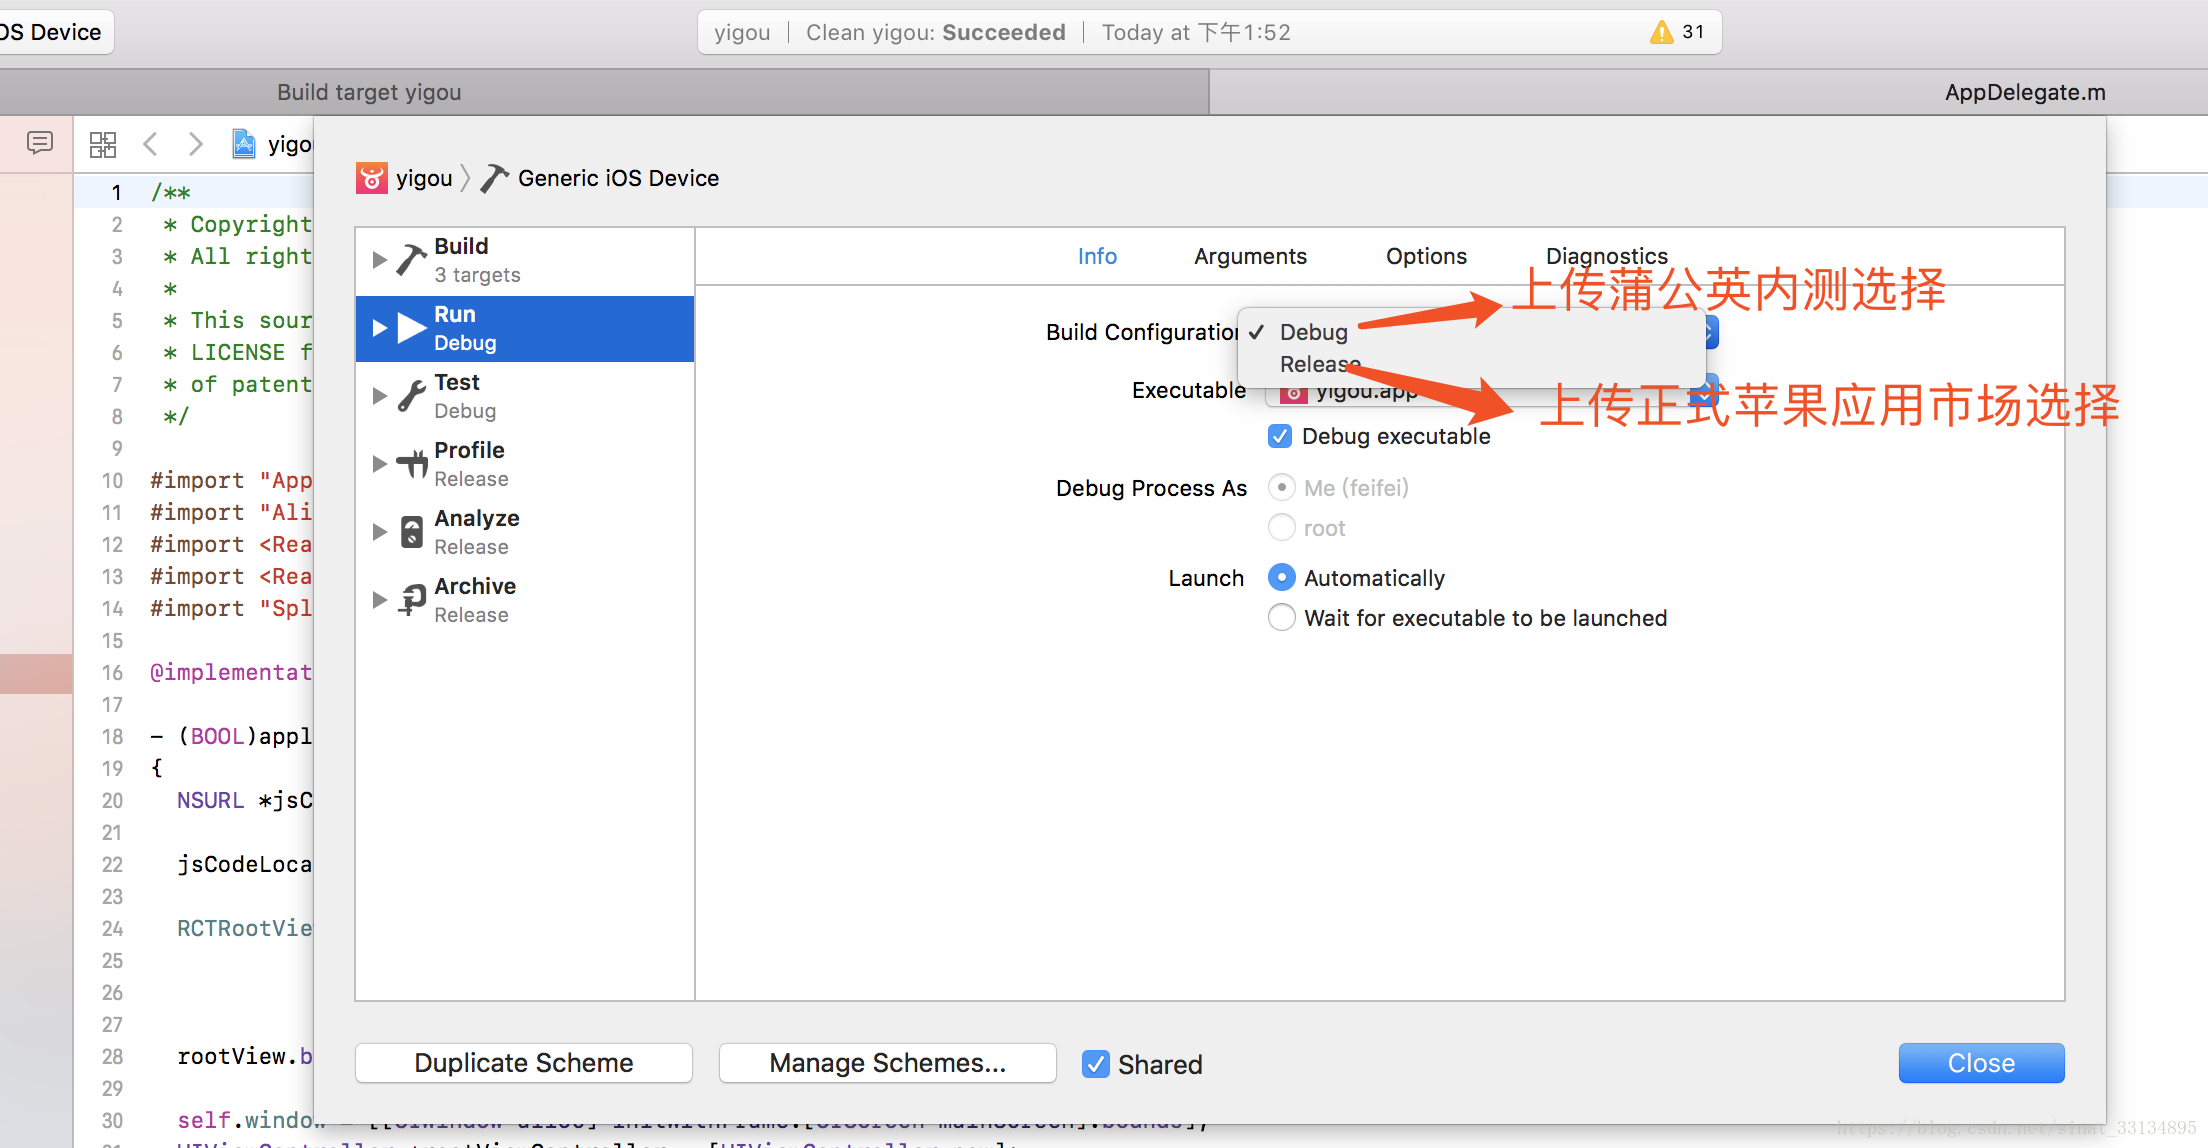Uncheck the Shared scheme checkbox
Screen dimensions: 2208x1148
coord(1096,1064)
